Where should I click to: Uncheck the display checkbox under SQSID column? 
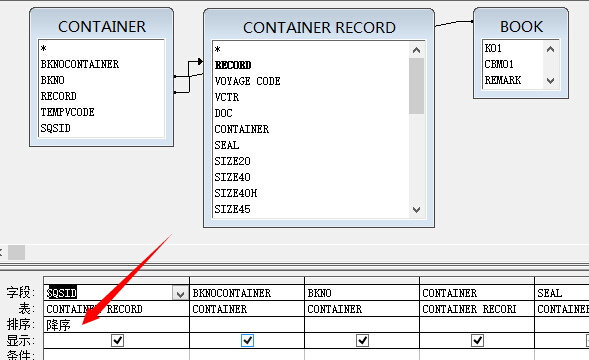tap(118, 340)
